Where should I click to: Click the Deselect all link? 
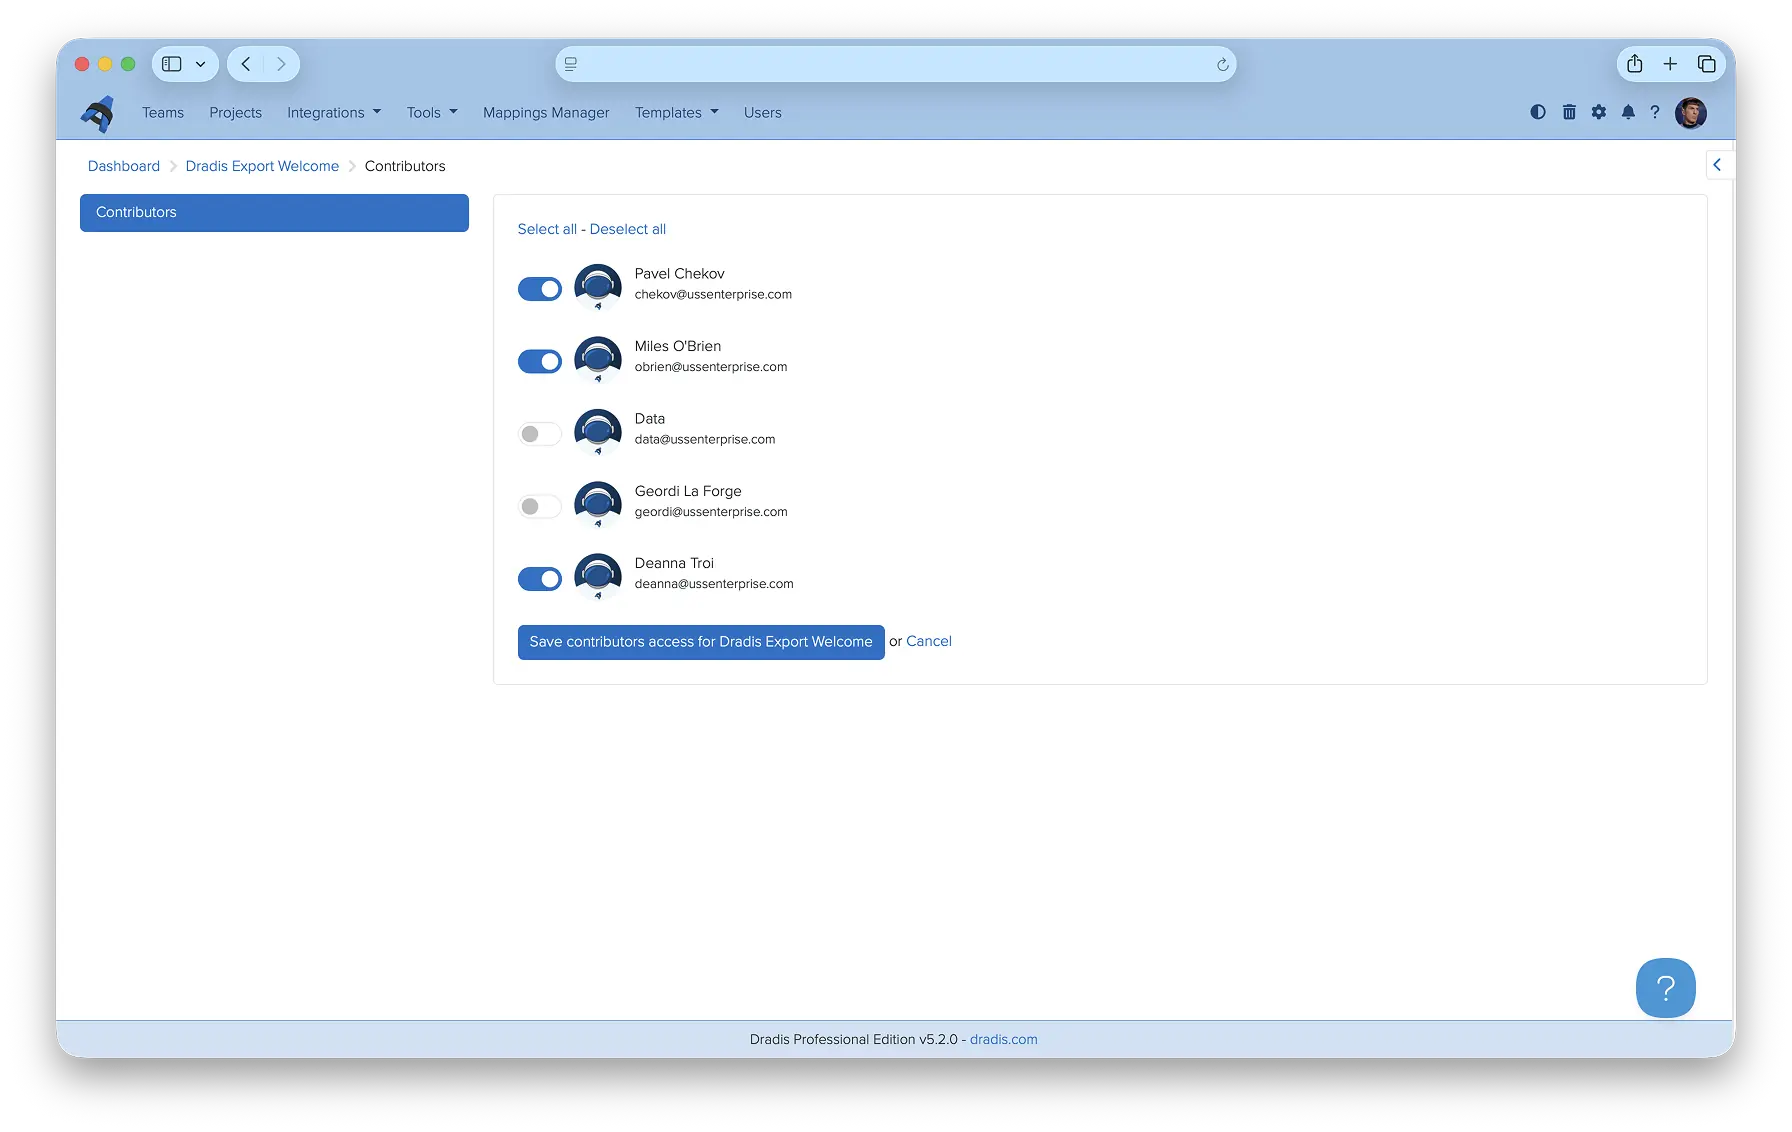[628, 229]
